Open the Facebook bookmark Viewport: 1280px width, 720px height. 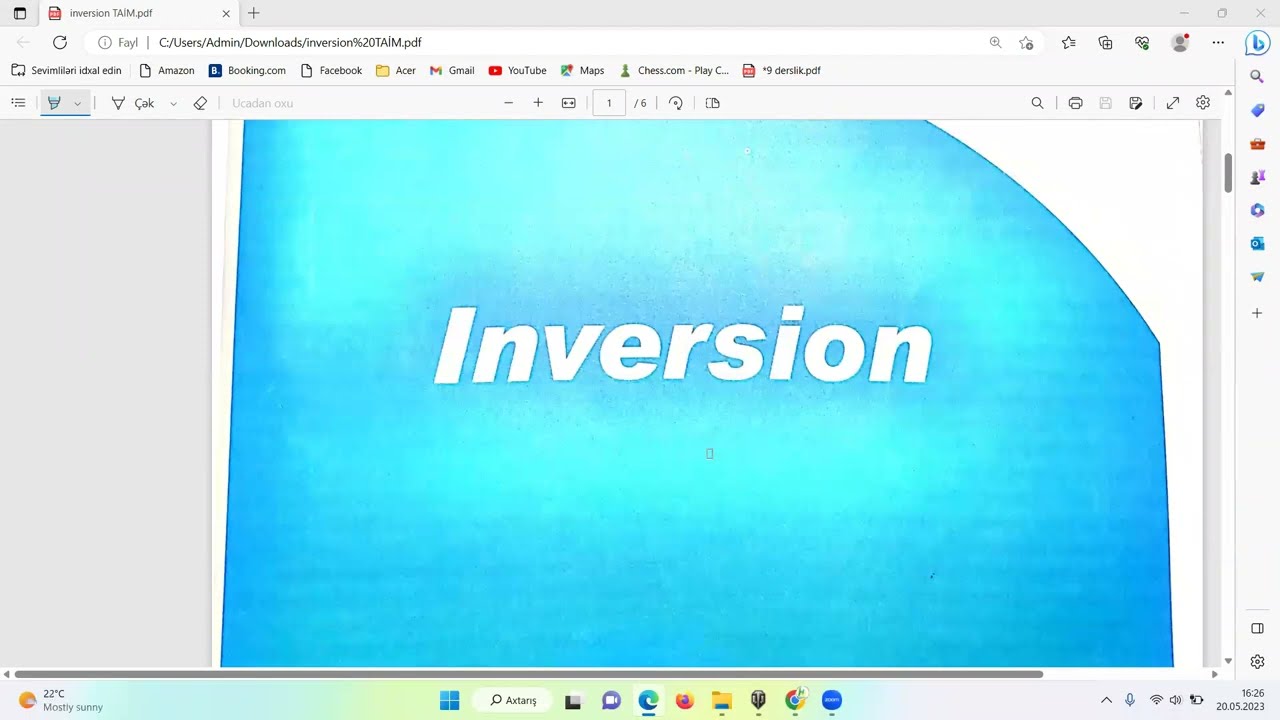[x=331, y=70]
